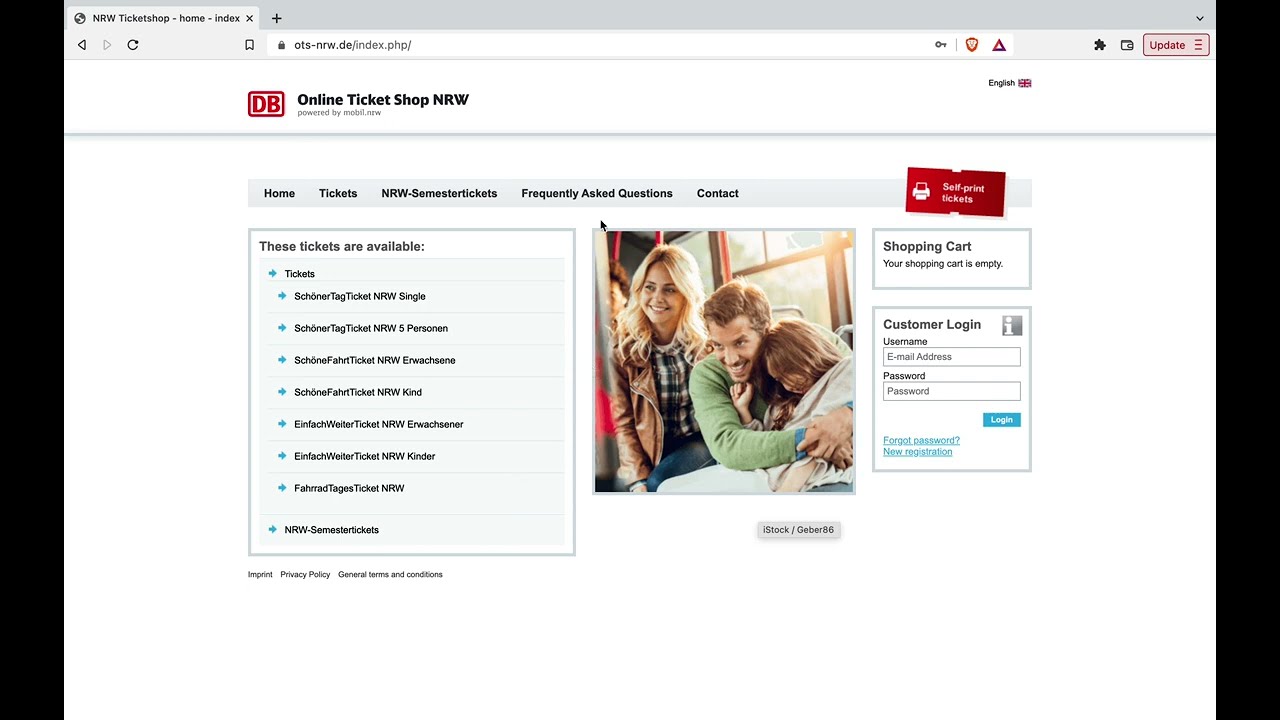The width and height of the screenshot is (1280, 720).
Task: Click the DB logo
Action: coord(266,104)
